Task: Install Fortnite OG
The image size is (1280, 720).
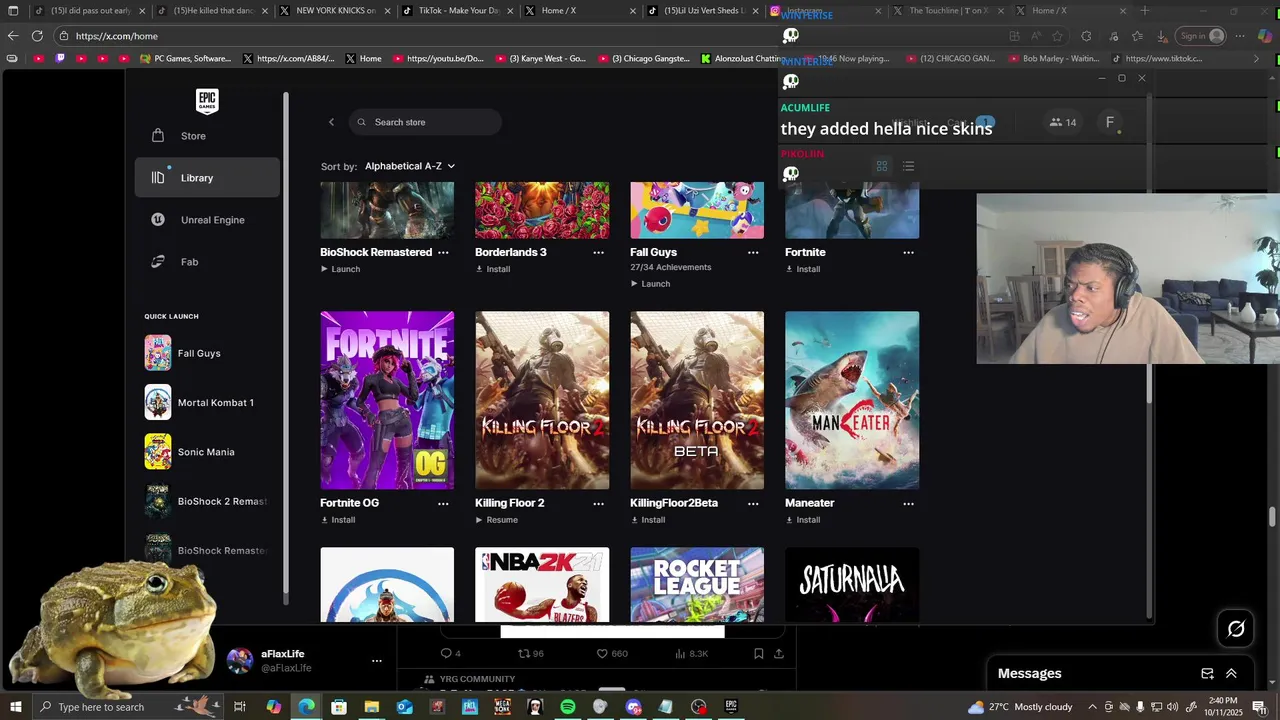Action: [x=338, y=520]
